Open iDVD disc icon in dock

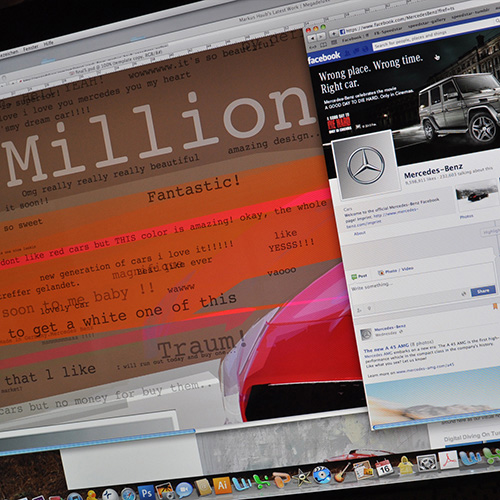322,475
